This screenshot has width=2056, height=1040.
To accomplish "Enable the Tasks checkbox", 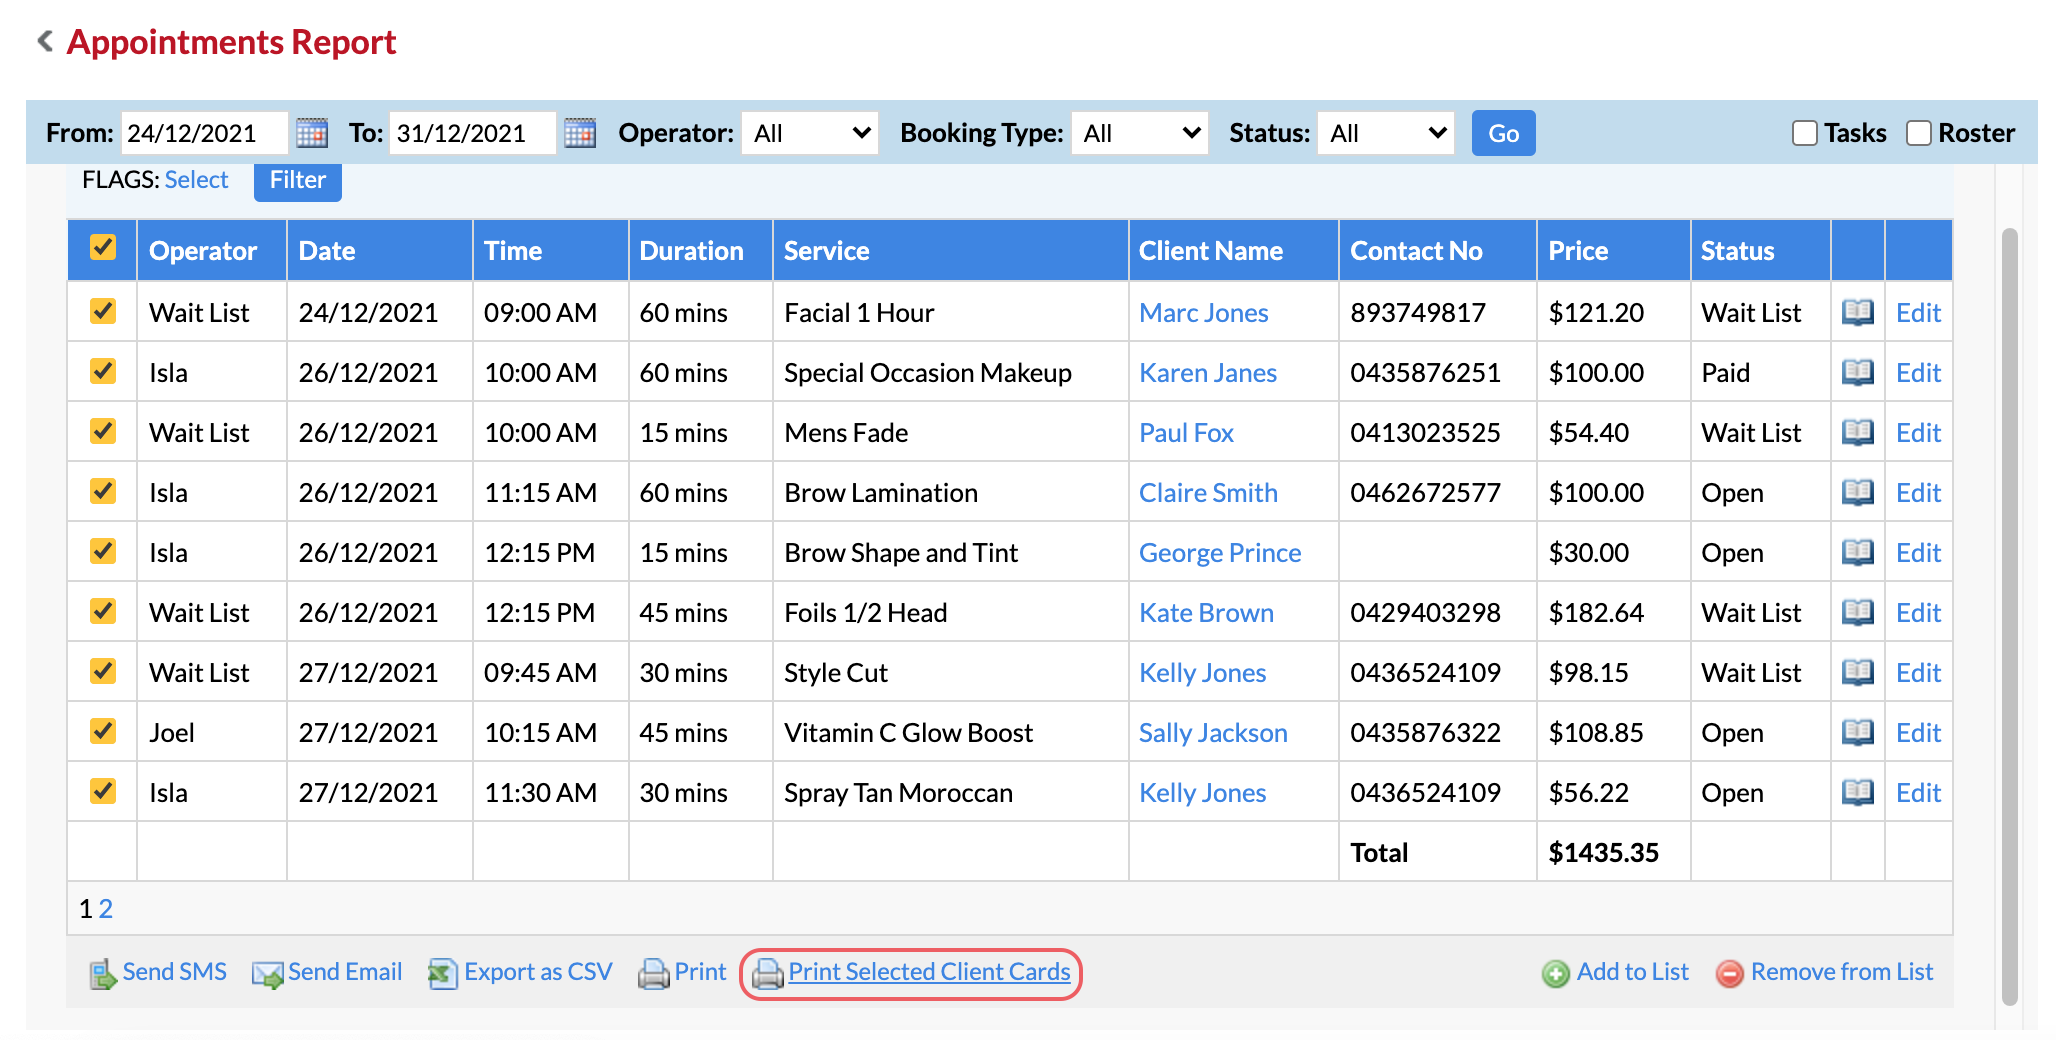I will (x=1805, y=133).
